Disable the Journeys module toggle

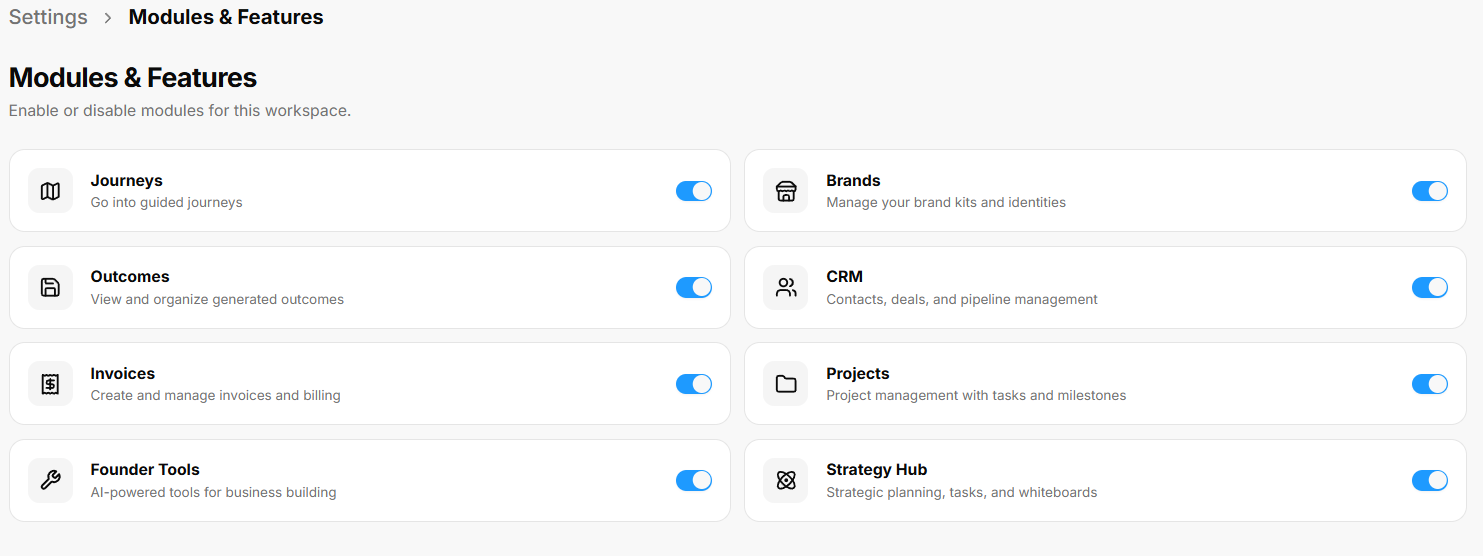694,191
